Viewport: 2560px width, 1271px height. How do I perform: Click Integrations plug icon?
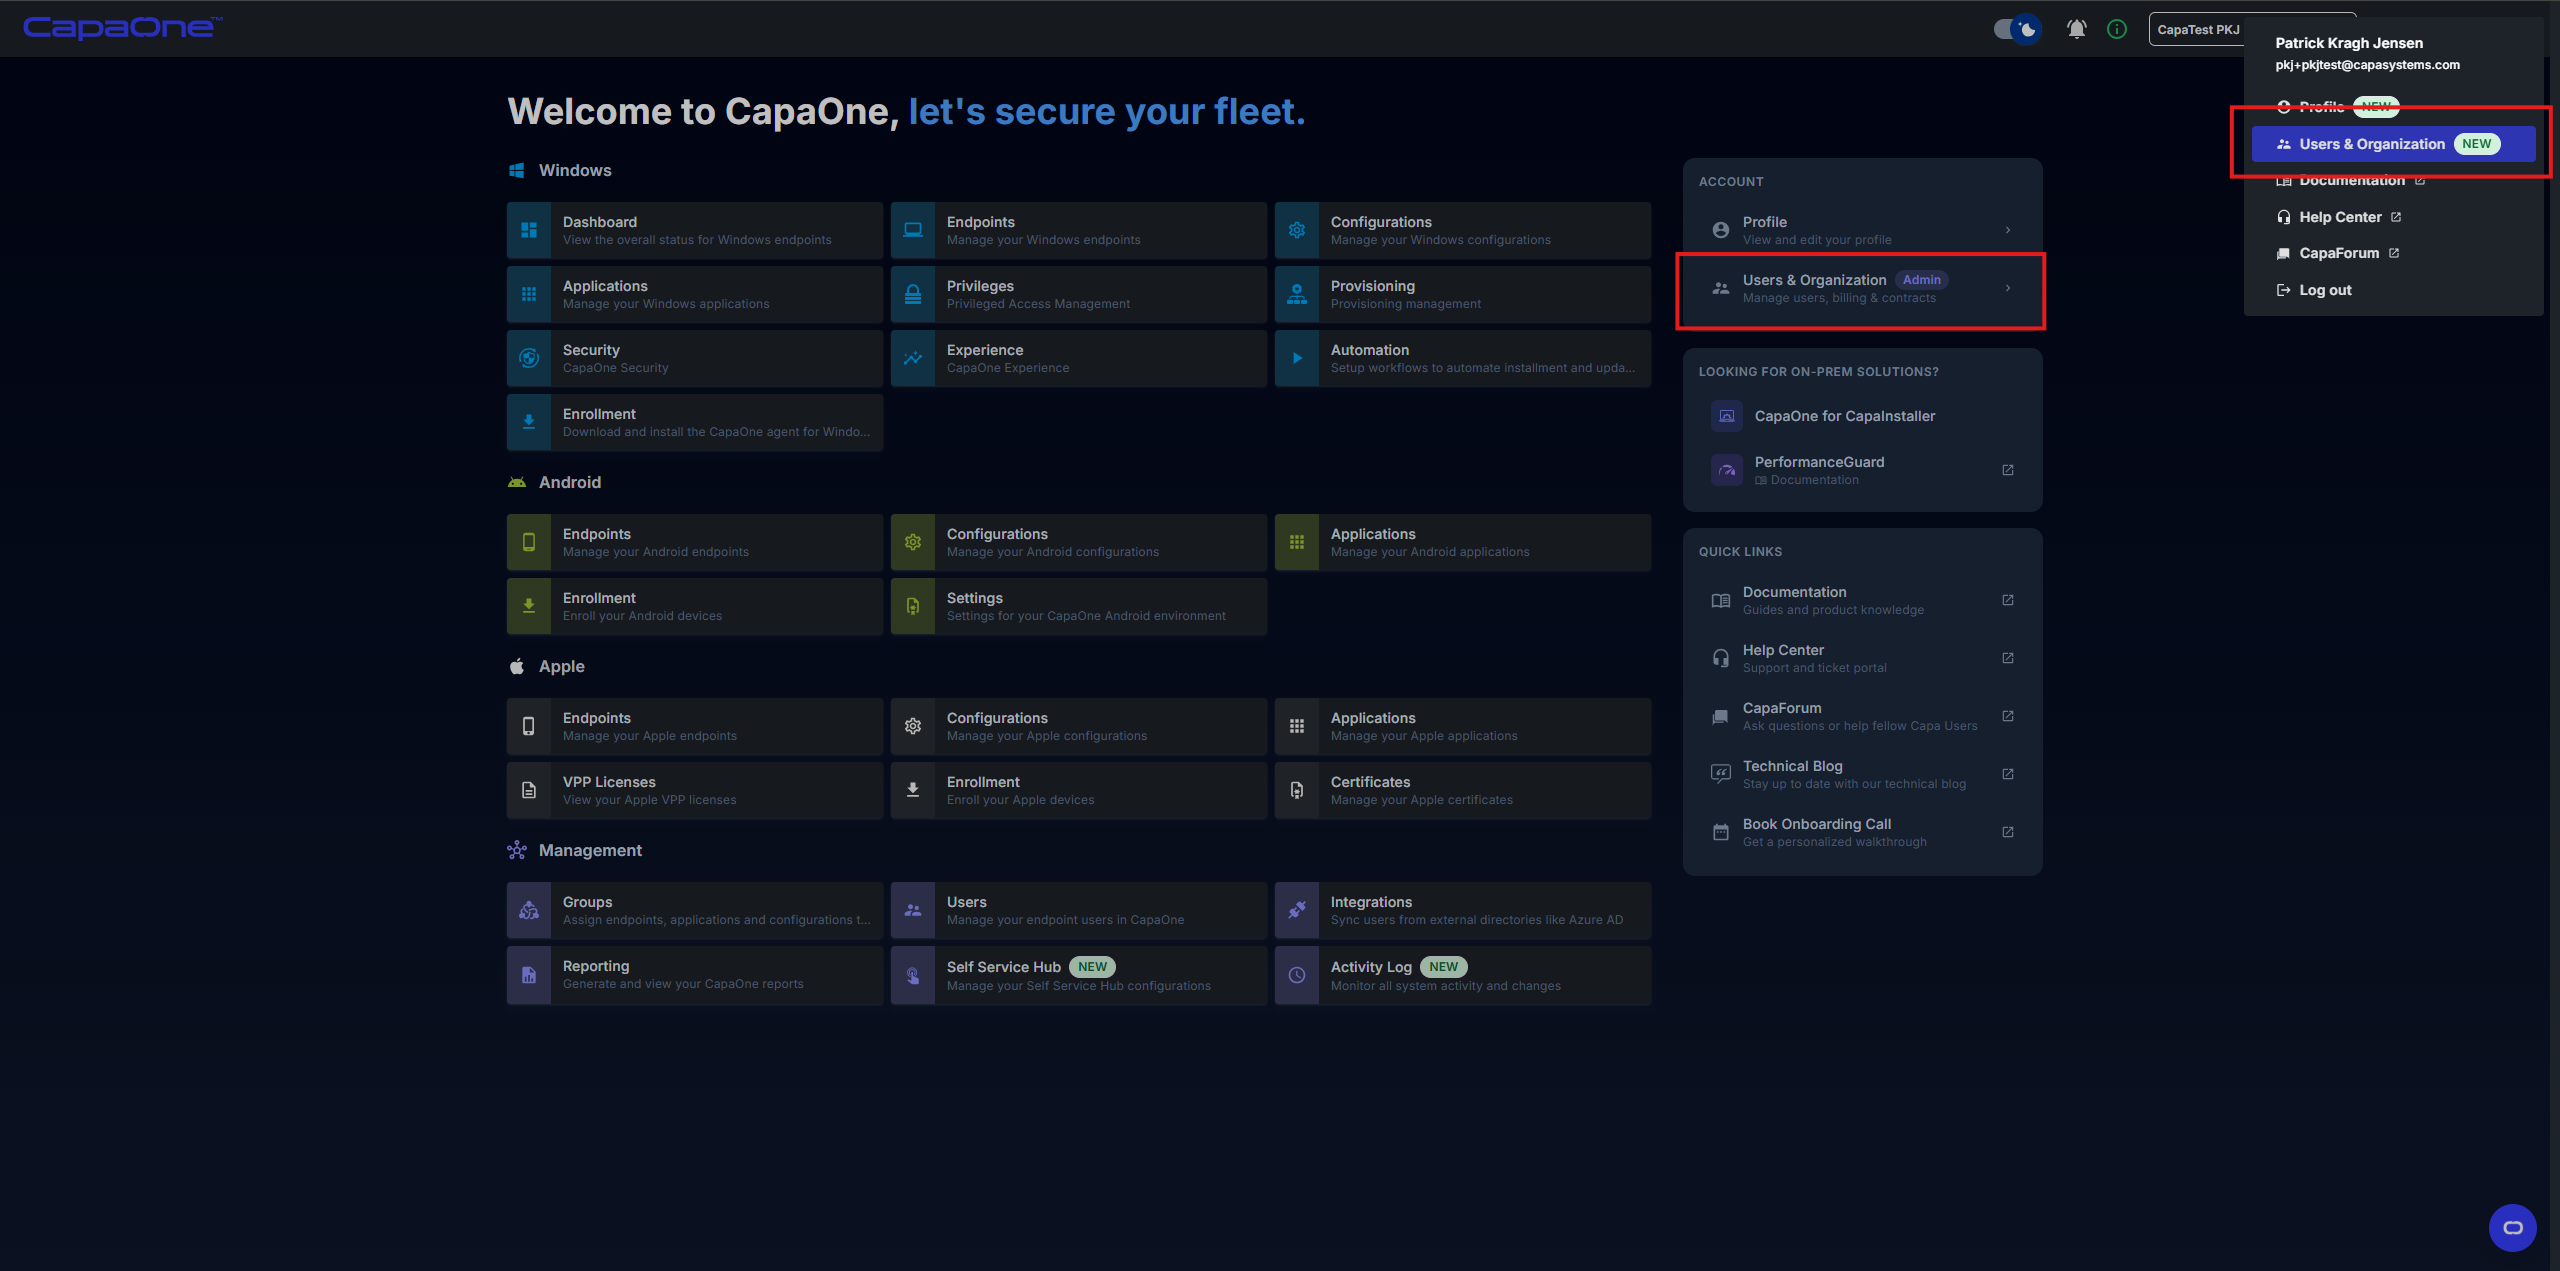click(x=1297, y=910)
